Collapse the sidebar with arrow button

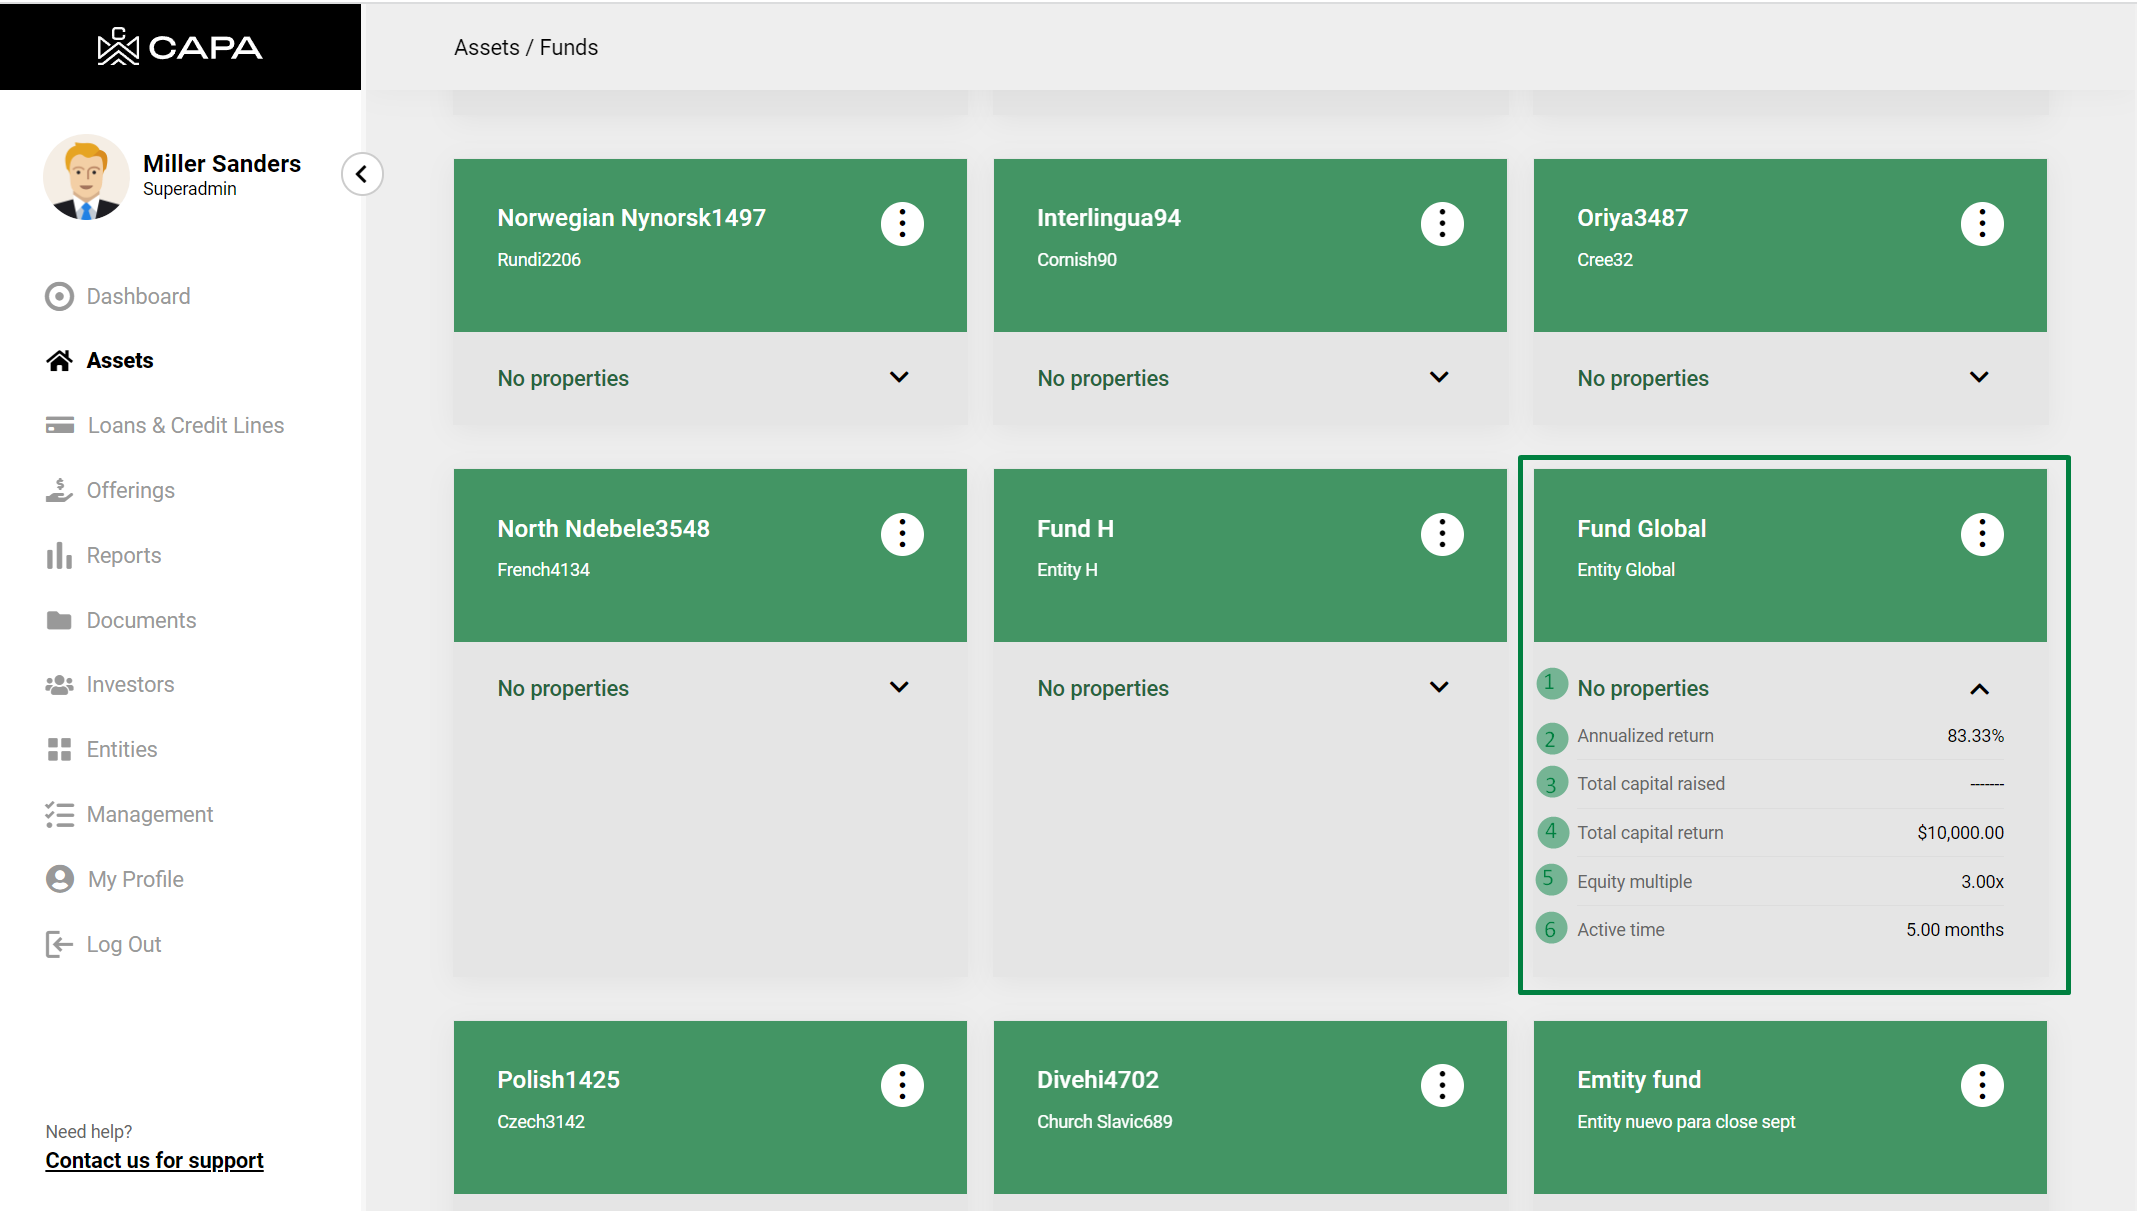click(362, 174)
